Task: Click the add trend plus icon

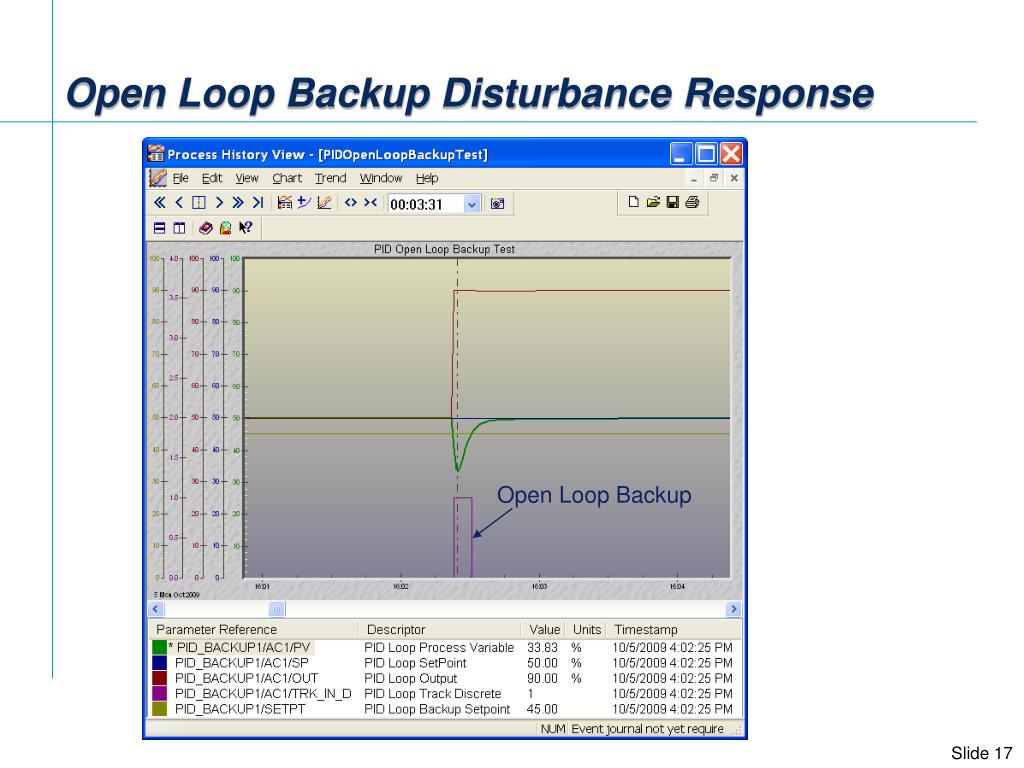Action: [304, 203]
